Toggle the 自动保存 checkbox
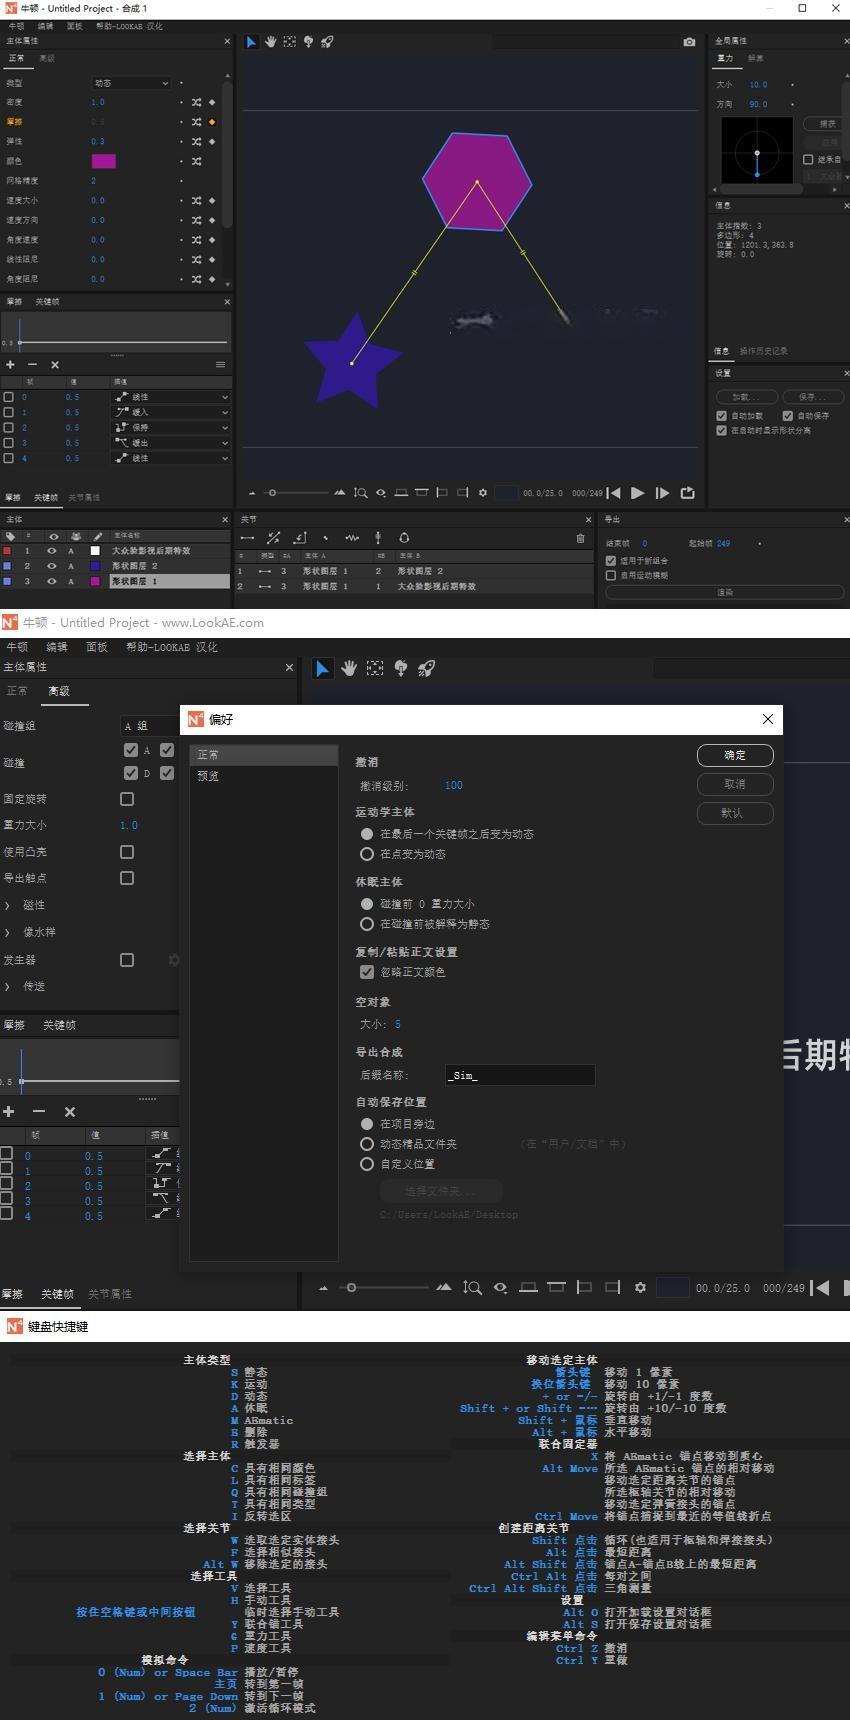The image size is (850, 1720). (788, 416)
